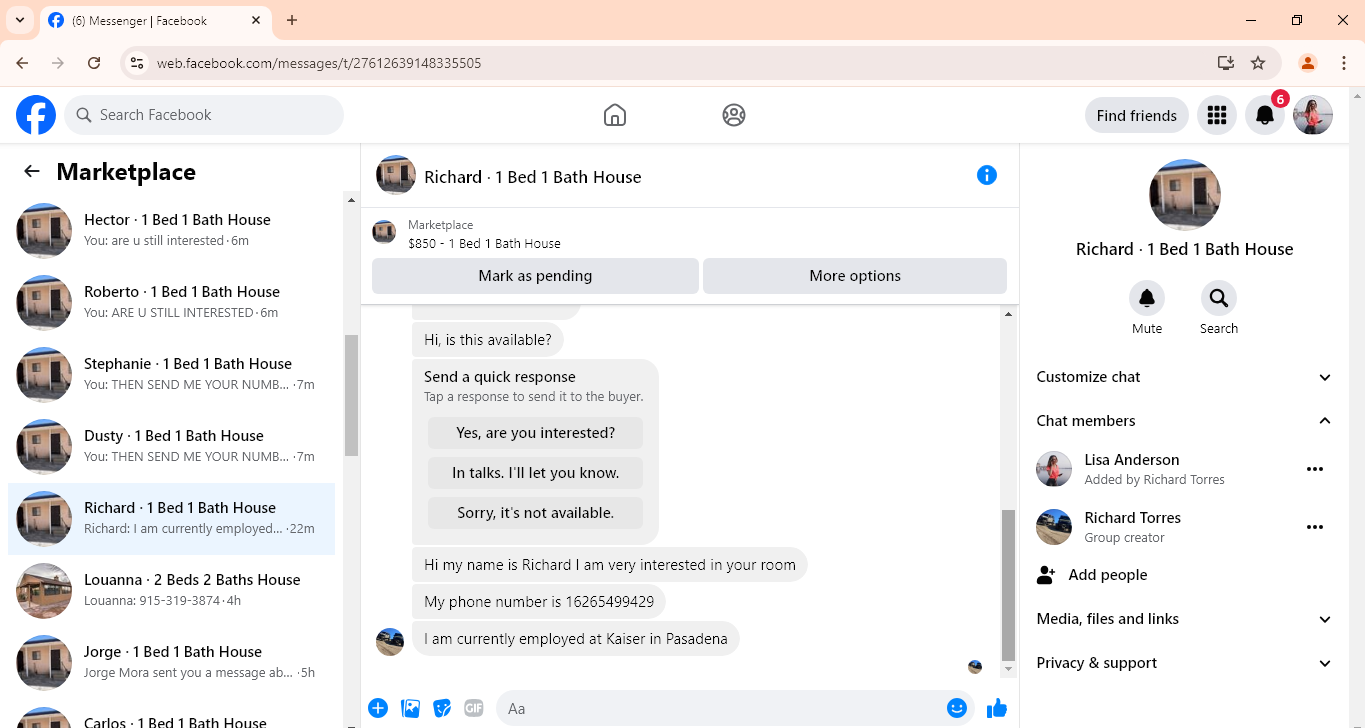1365x728 pixels.
Task: Click the install app icon in address bar
Action: pos(1226,63)
